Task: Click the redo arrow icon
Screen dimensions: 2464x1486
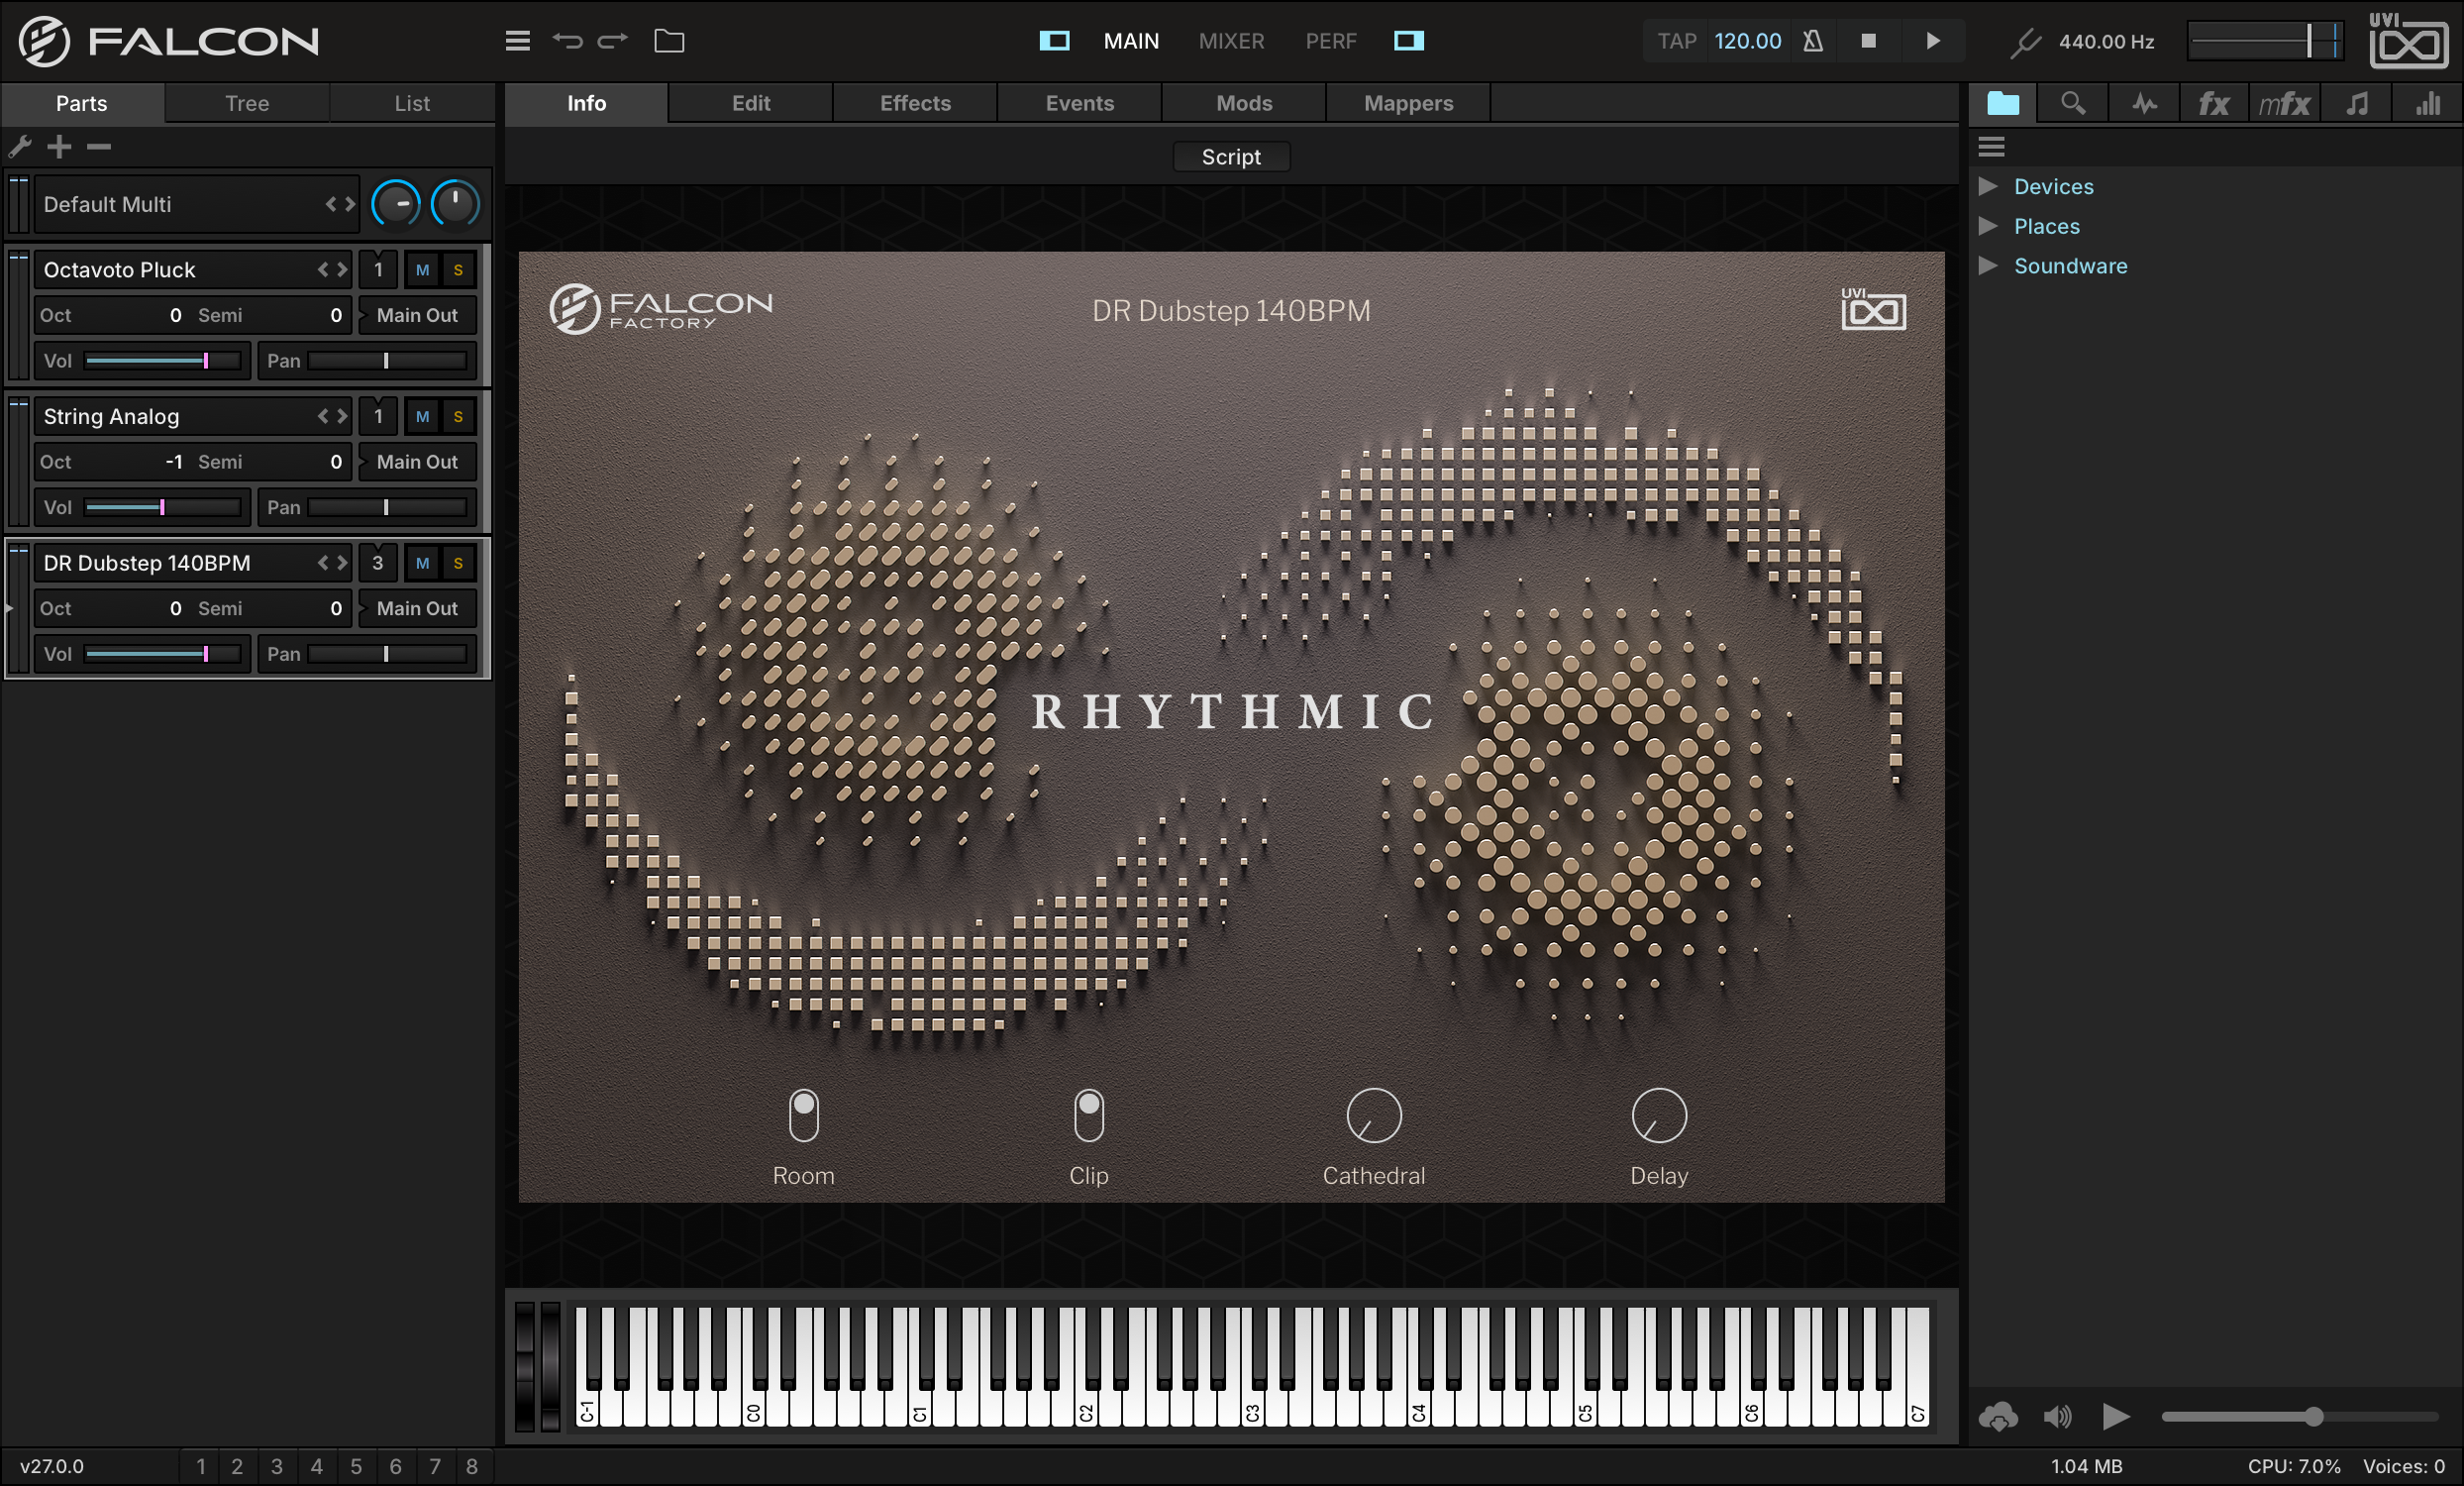Action: pos(612,41)
